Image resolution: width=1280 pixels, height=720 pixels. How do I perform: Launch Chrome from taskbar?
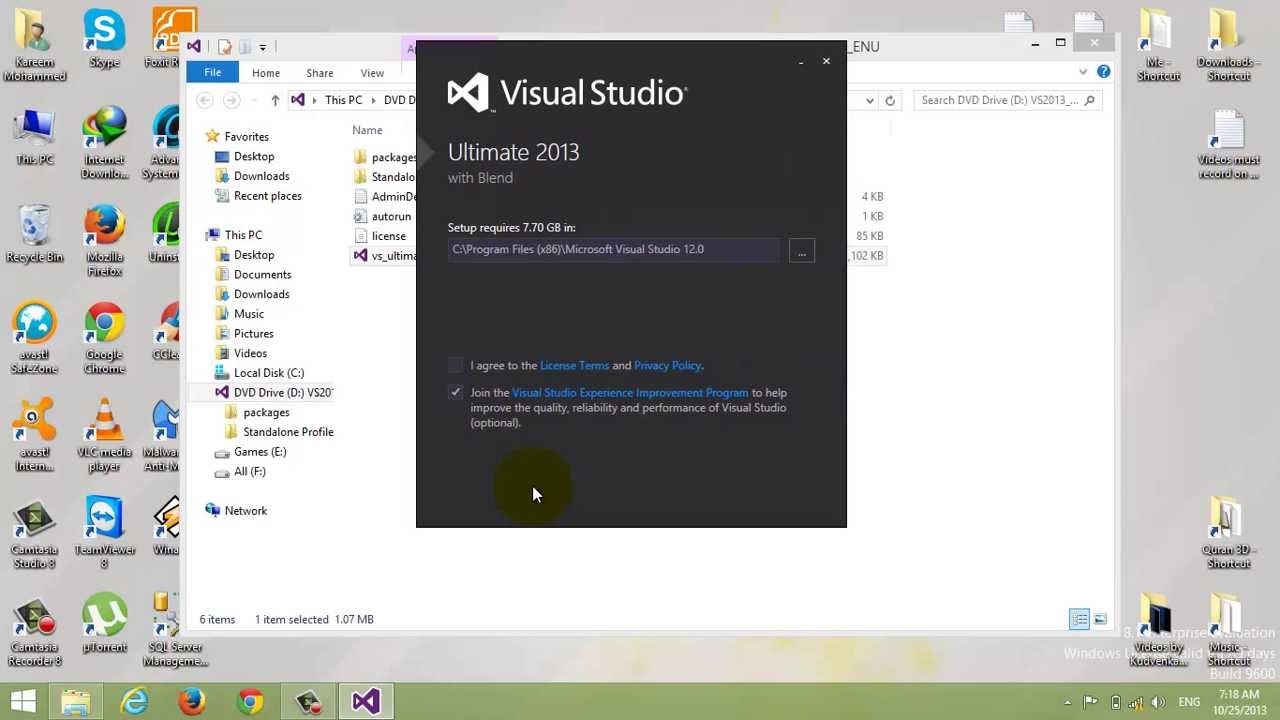250,701
